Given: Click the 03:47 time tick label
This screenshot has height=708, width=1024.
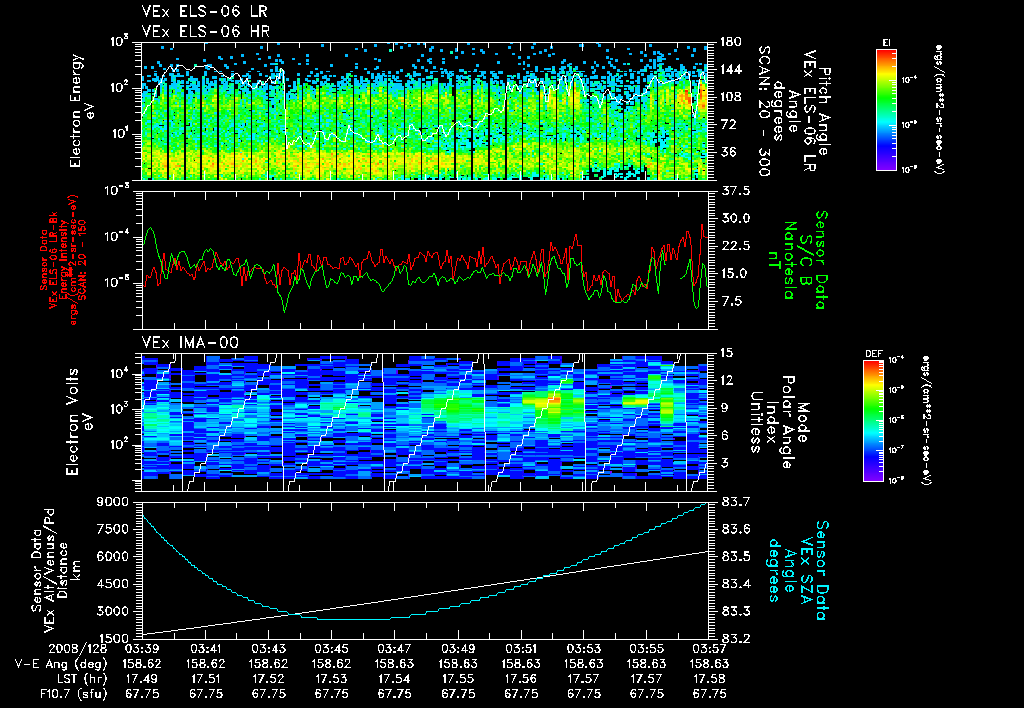Looking at the screenshot, I should [394, 649].
